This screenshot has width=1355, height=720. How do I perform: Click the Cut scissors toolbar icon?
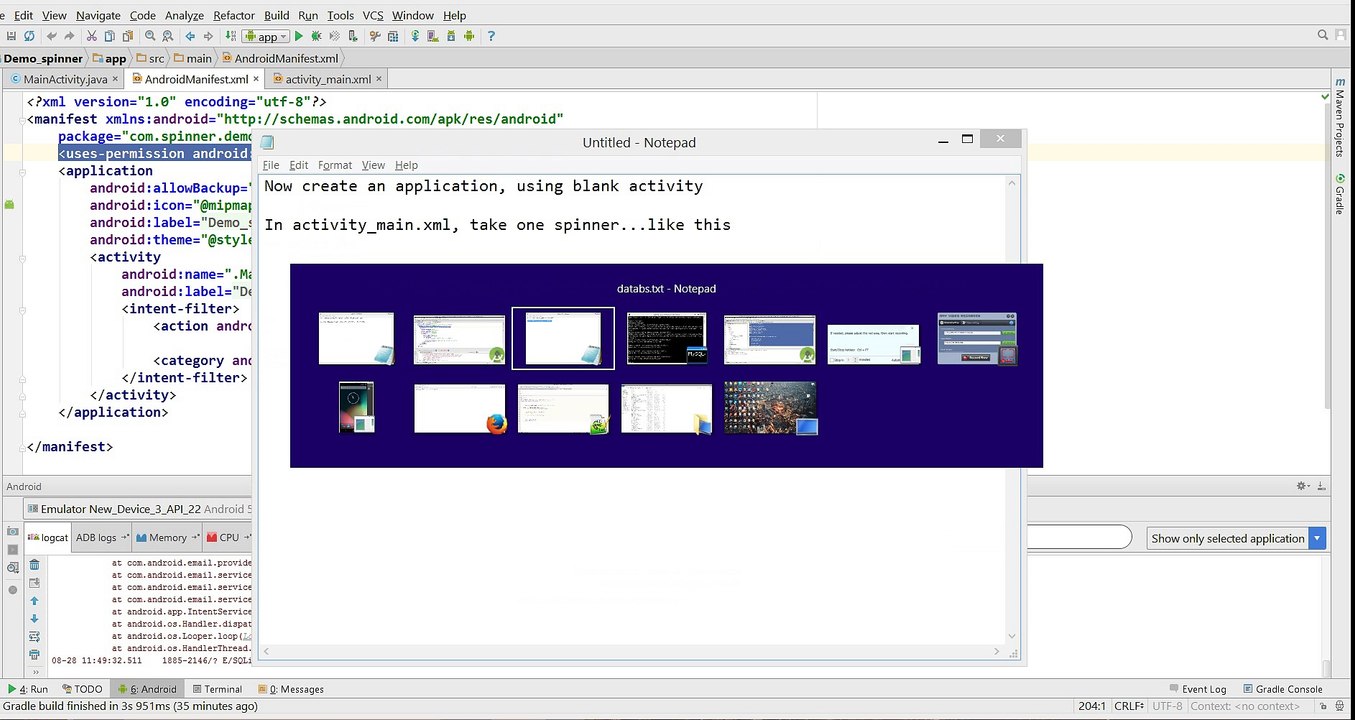(92, 36)
